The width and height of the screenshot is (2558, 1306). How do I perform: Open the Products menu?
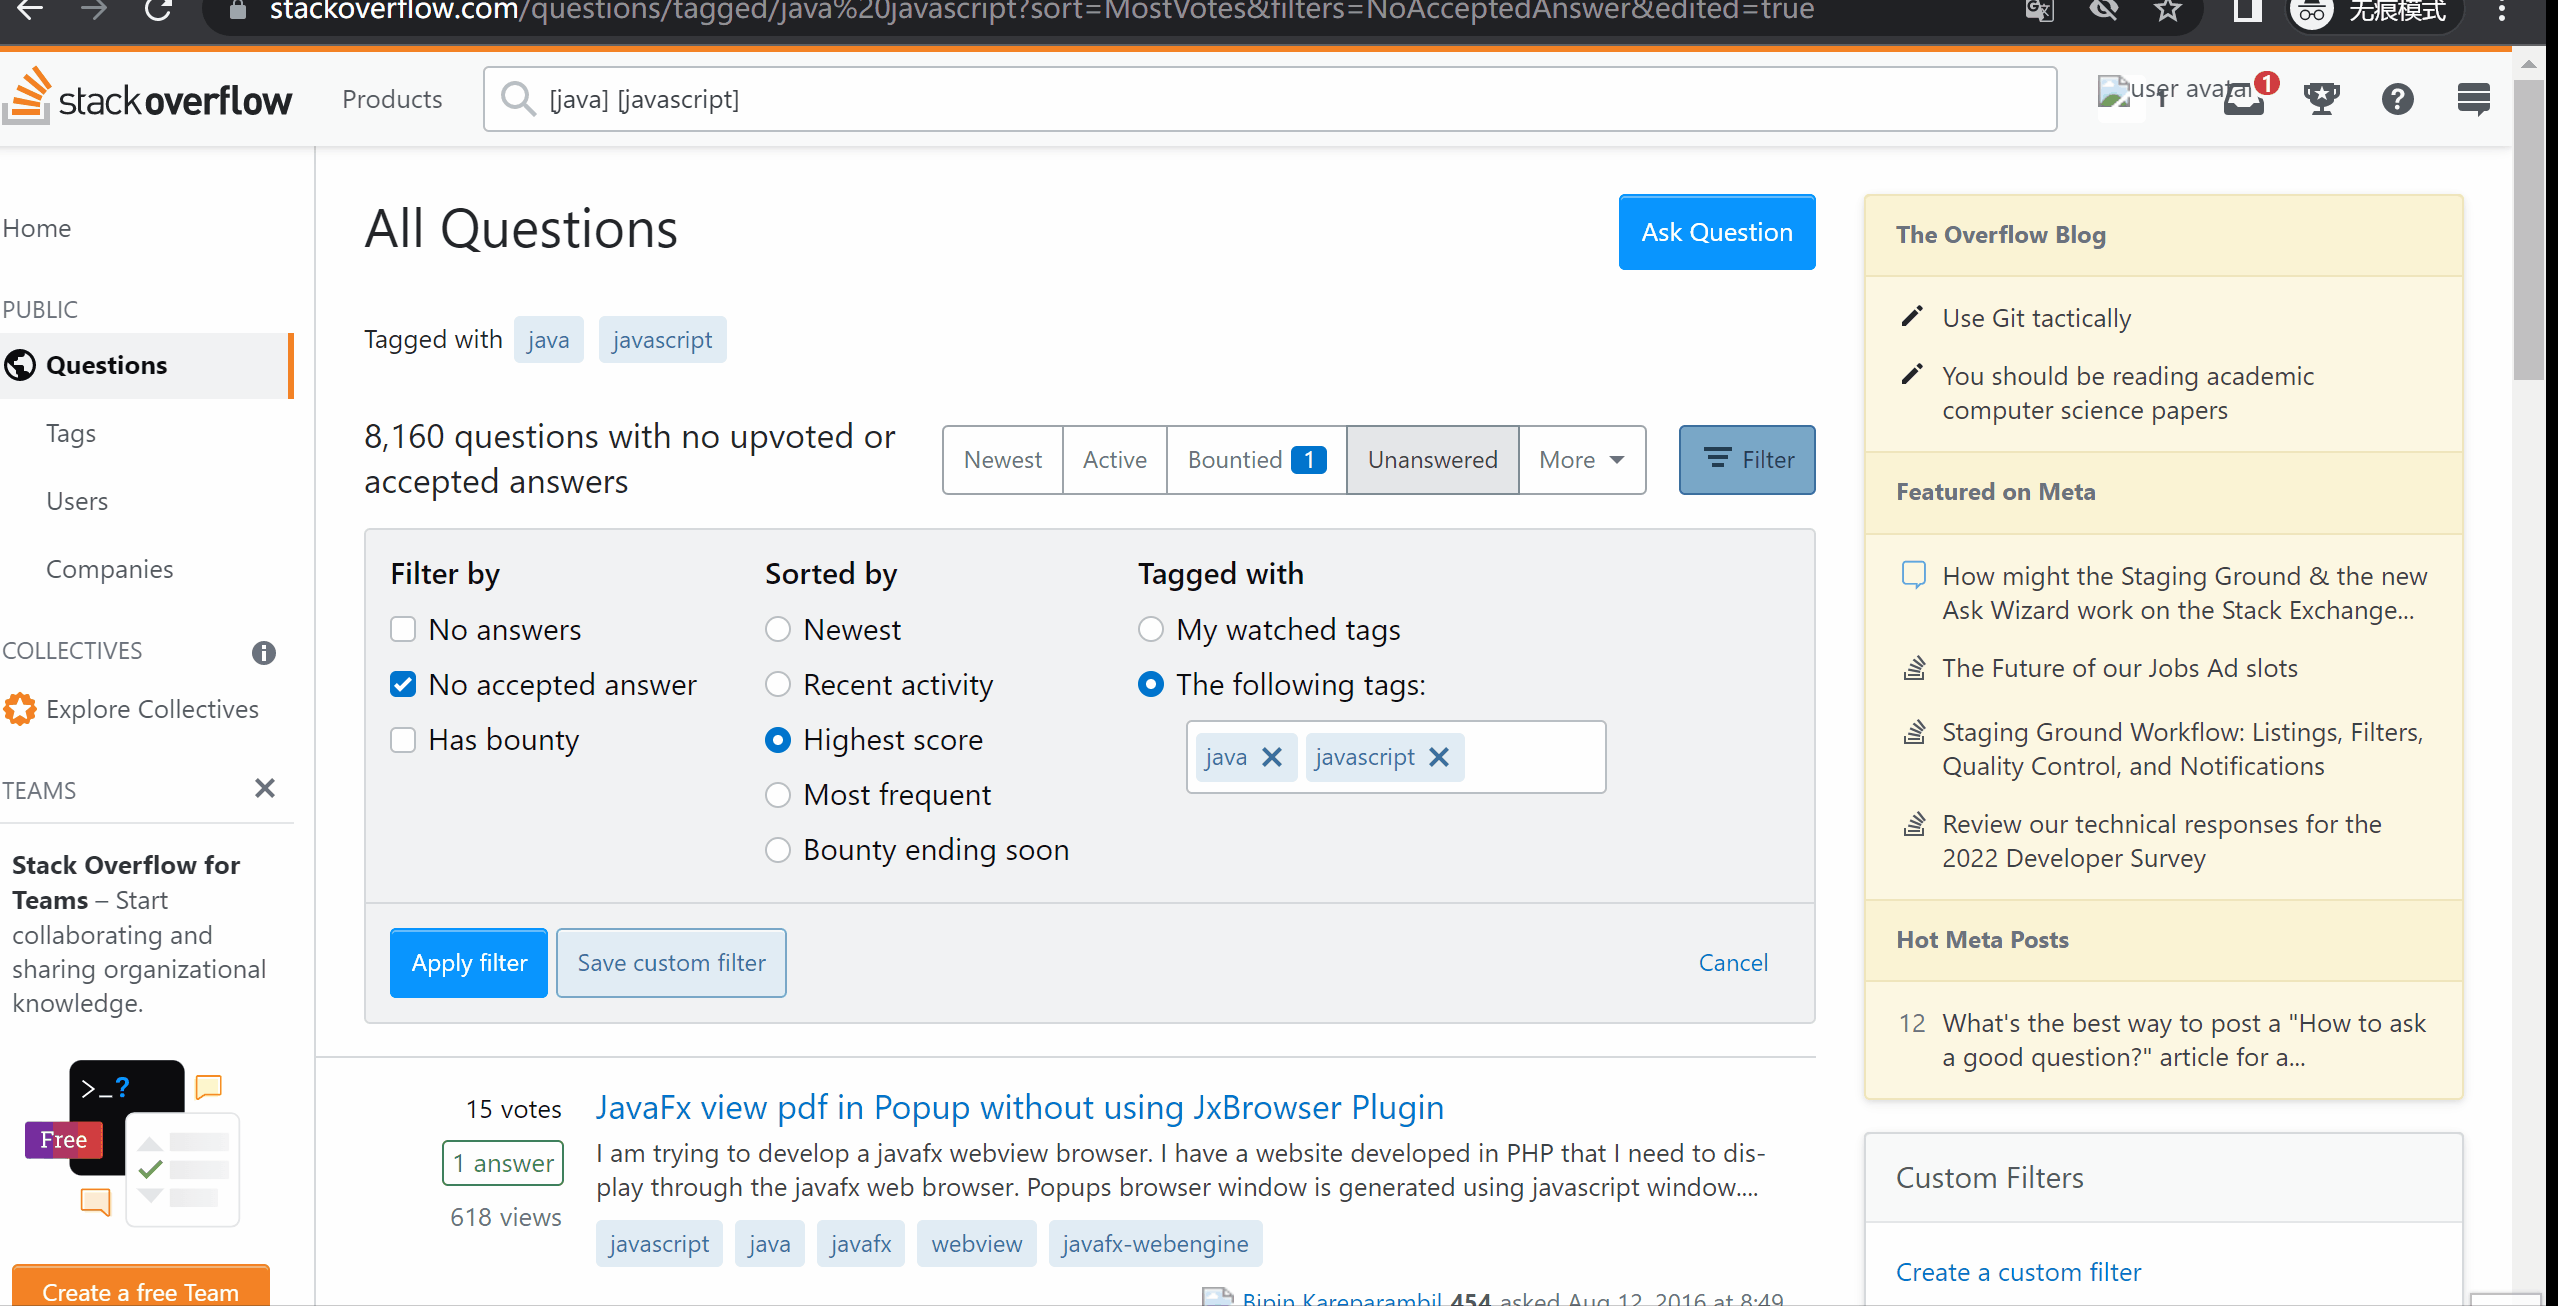pyautogui.click(x=392, y=99)
